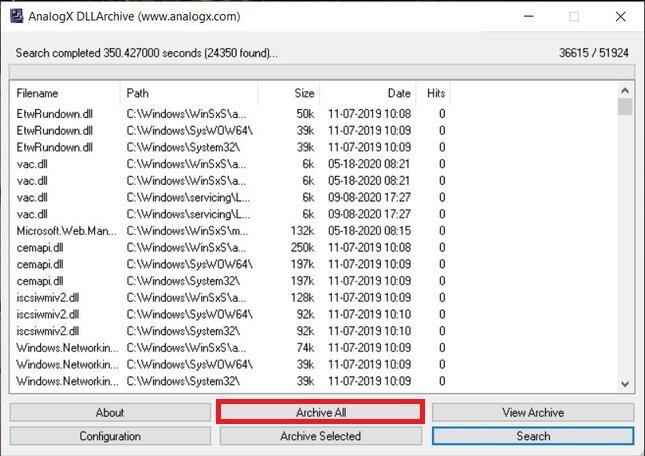Viewport: 645px width, 456px height.
Task: Sort list by Filename column header
Action: click(66, 93)
